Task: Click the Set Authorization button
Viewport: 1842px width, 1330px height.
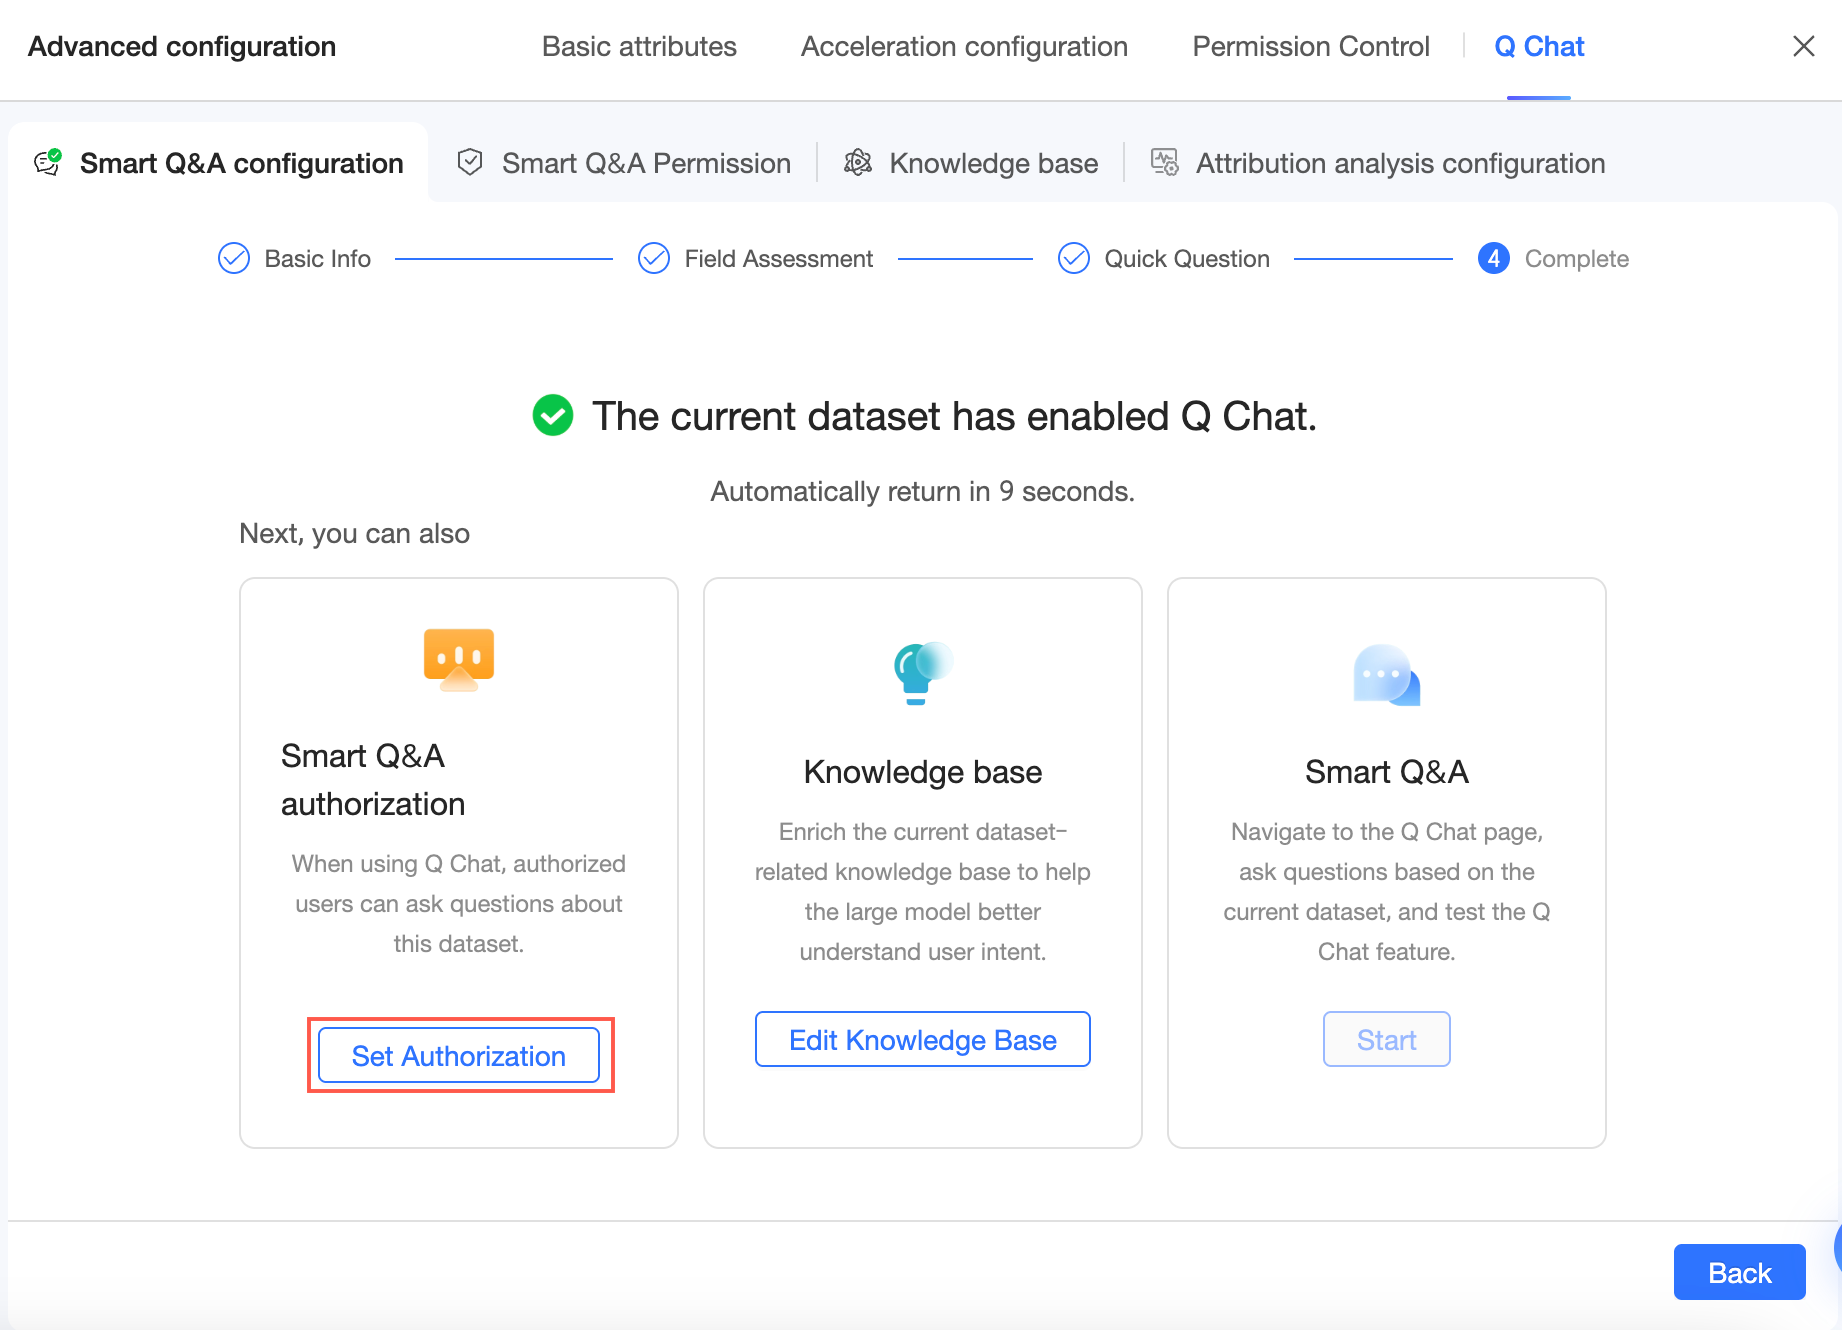Action: [x=459, y=1056]
